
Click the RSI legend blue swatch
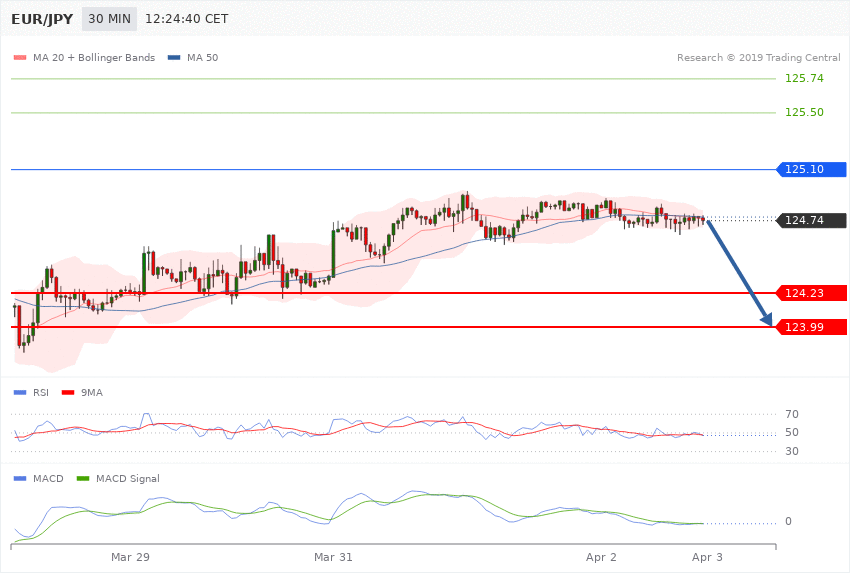click(x=20, y=392)
